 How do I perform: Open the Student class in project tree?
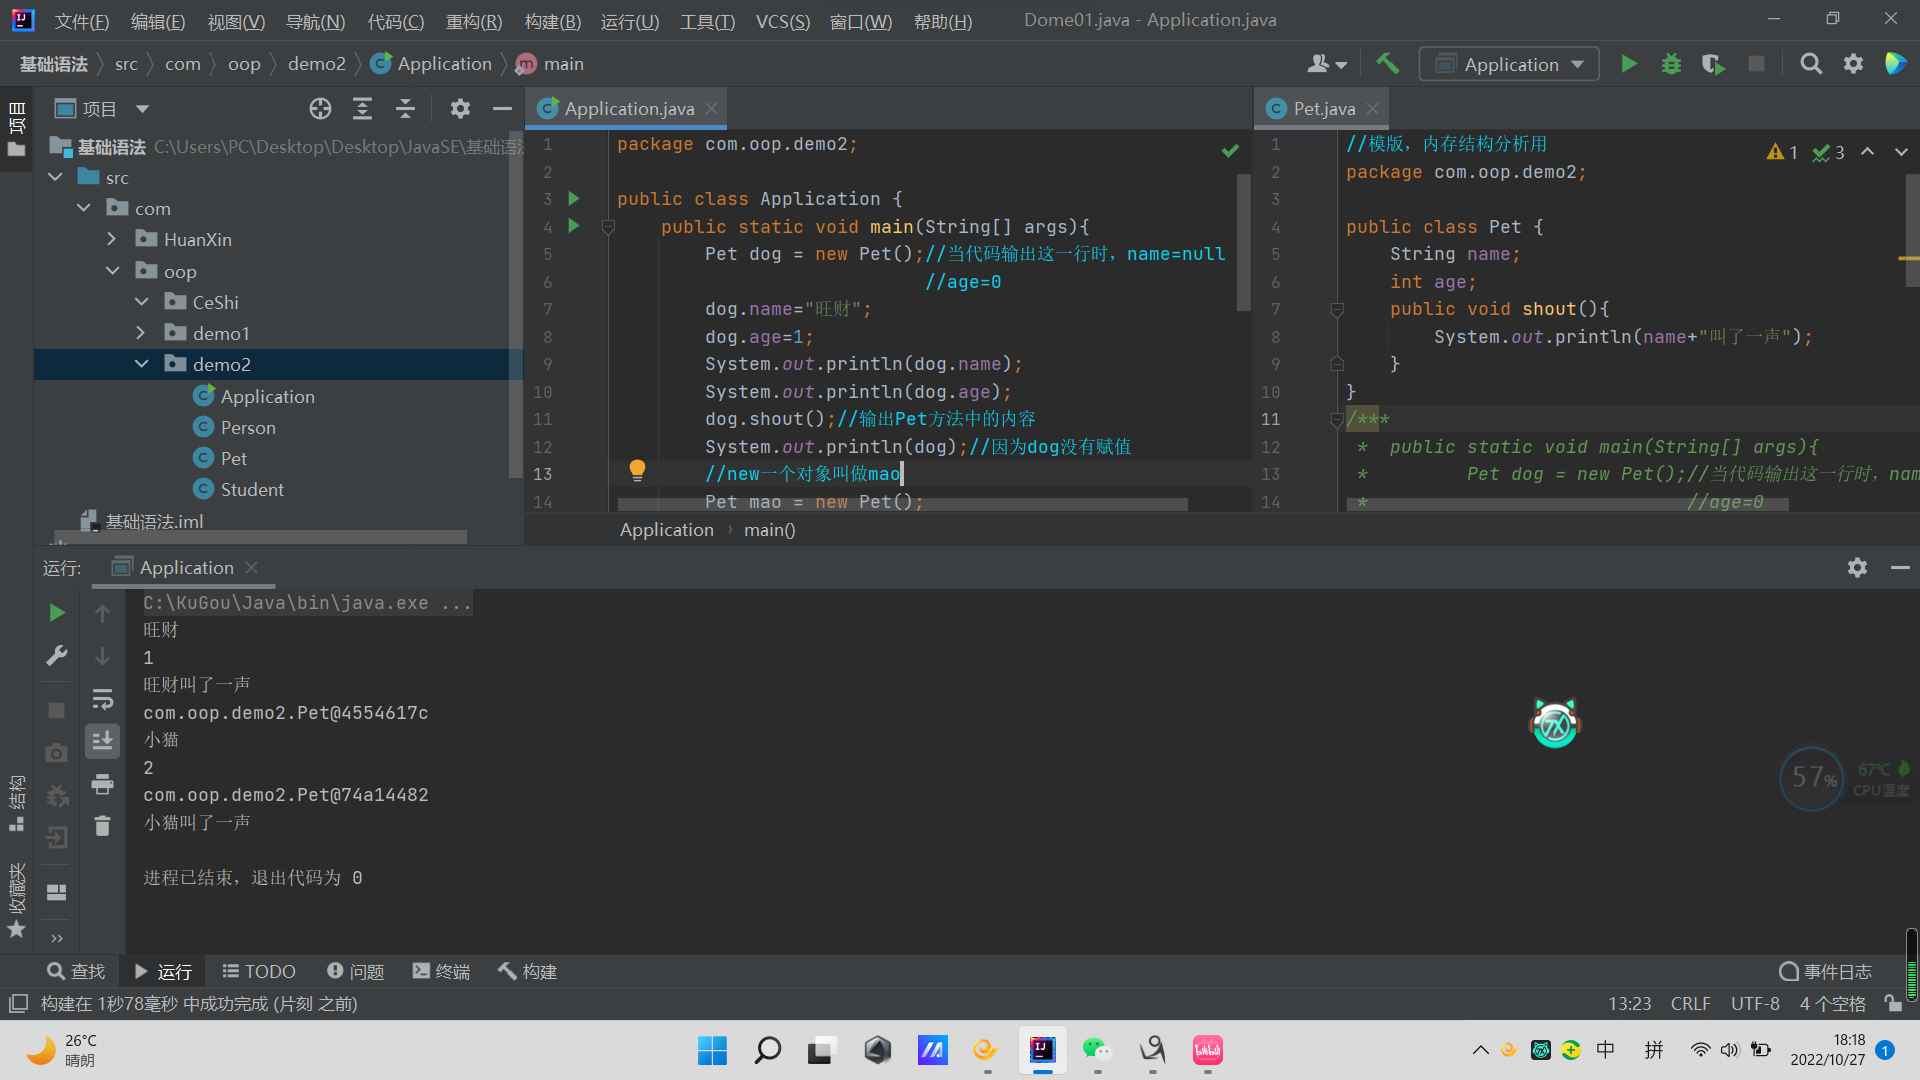[252, 489]
